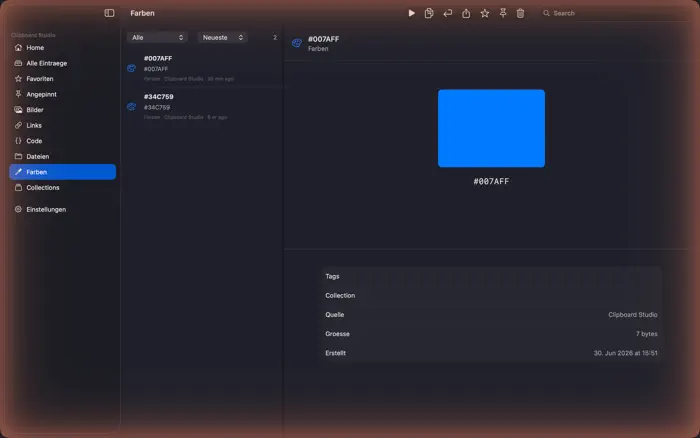Click the Collection row in details

click(x=491, y=296)
